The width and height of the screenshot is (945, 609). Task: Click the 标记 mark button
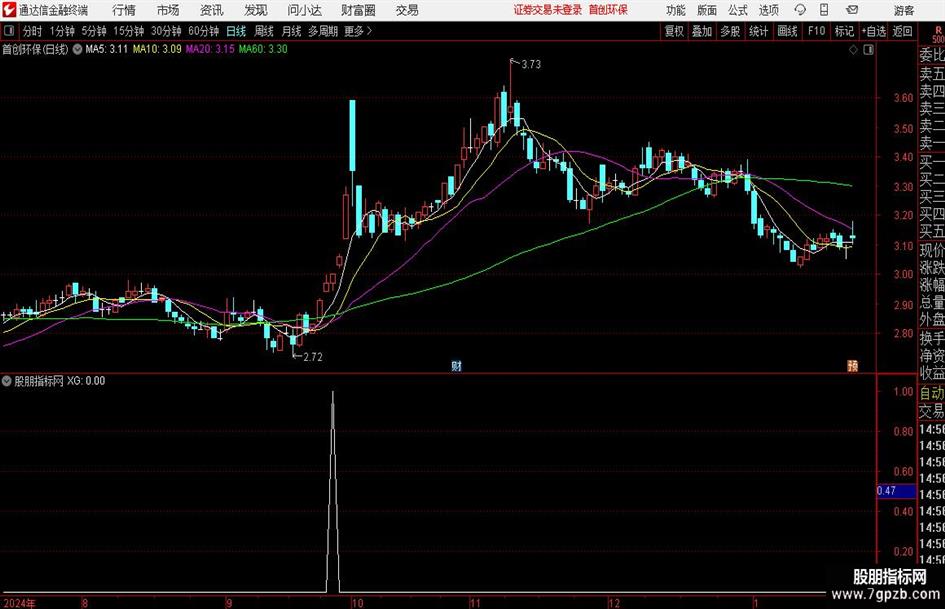(844, 31)
